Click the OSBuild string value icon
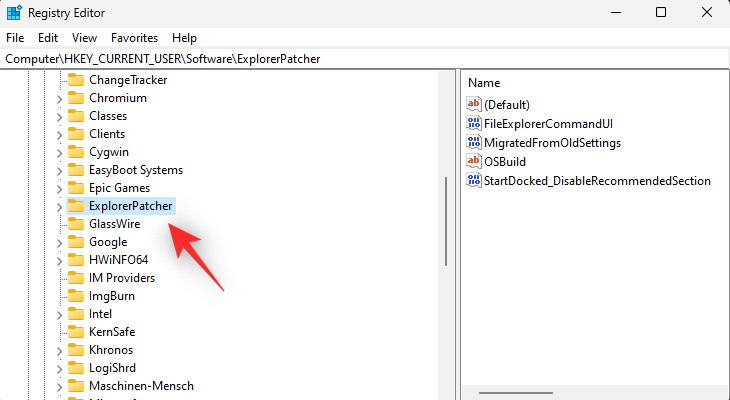Screen dimensions: 730x400 [x=474, y=162]
